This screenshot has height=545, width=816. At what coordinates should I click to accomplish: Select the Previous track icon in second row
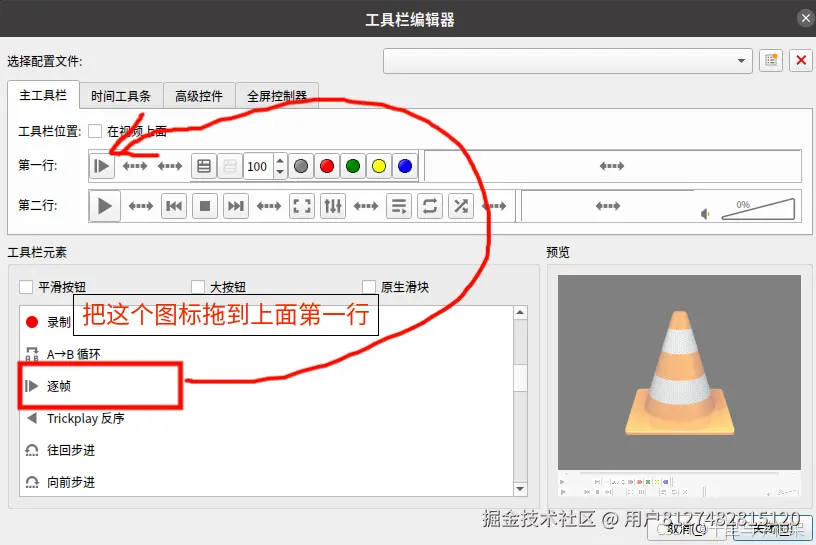pos(174,206)
